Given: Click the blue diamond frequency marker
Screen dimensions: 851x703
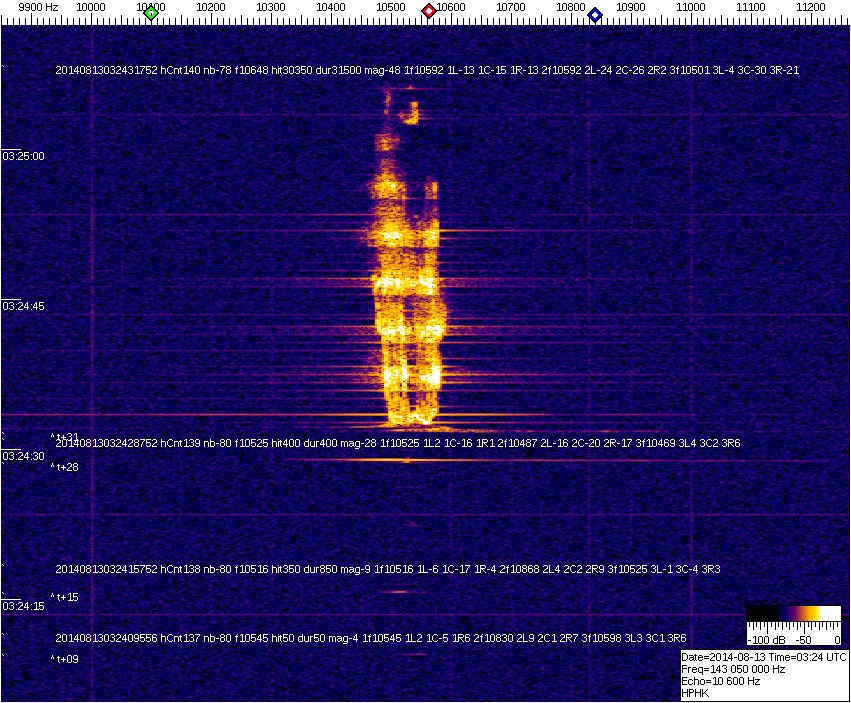Looking at the screenshot, I should click(x=595, y=14).
